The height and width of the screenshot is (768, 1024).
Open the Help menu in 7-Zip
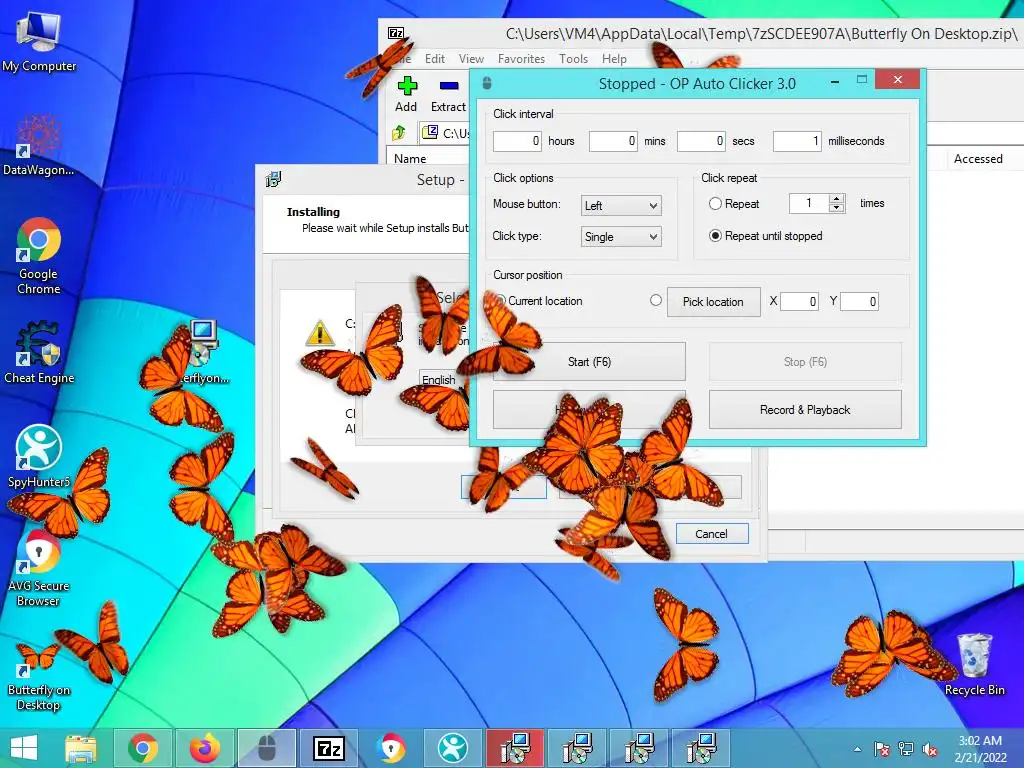[x=614, y=59]
